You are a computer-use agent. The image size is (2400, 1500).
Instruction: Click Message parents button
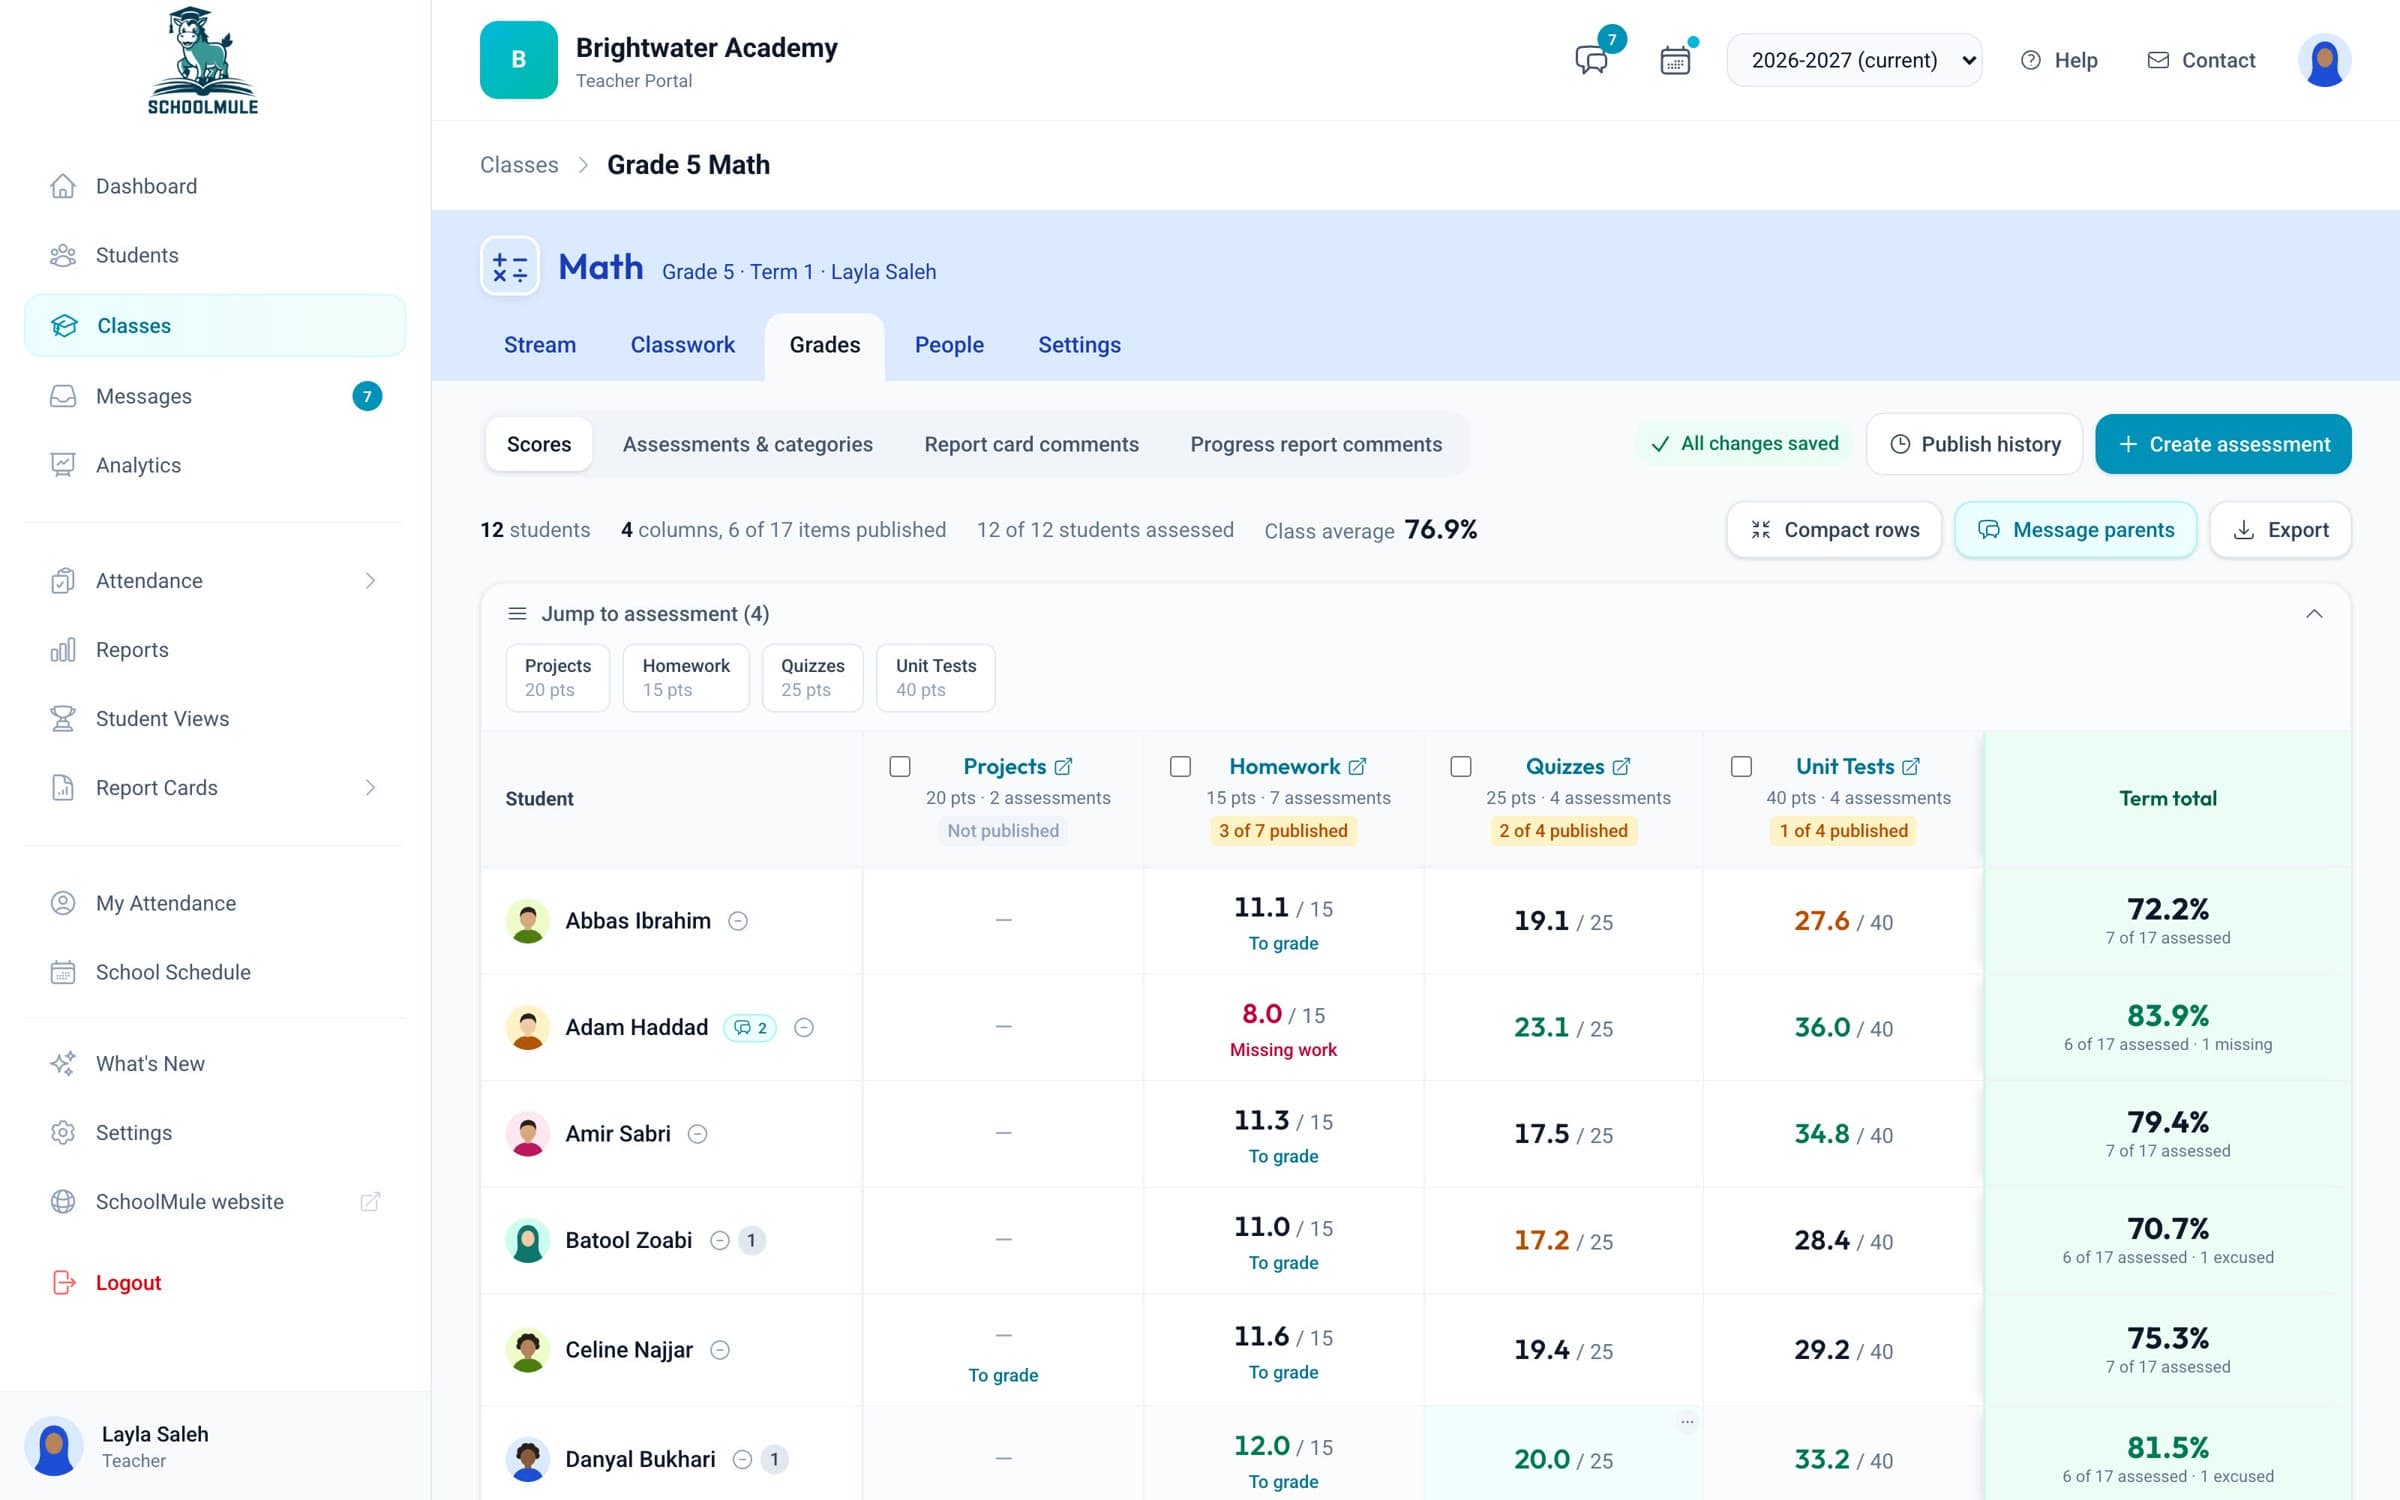(2076, 530)
